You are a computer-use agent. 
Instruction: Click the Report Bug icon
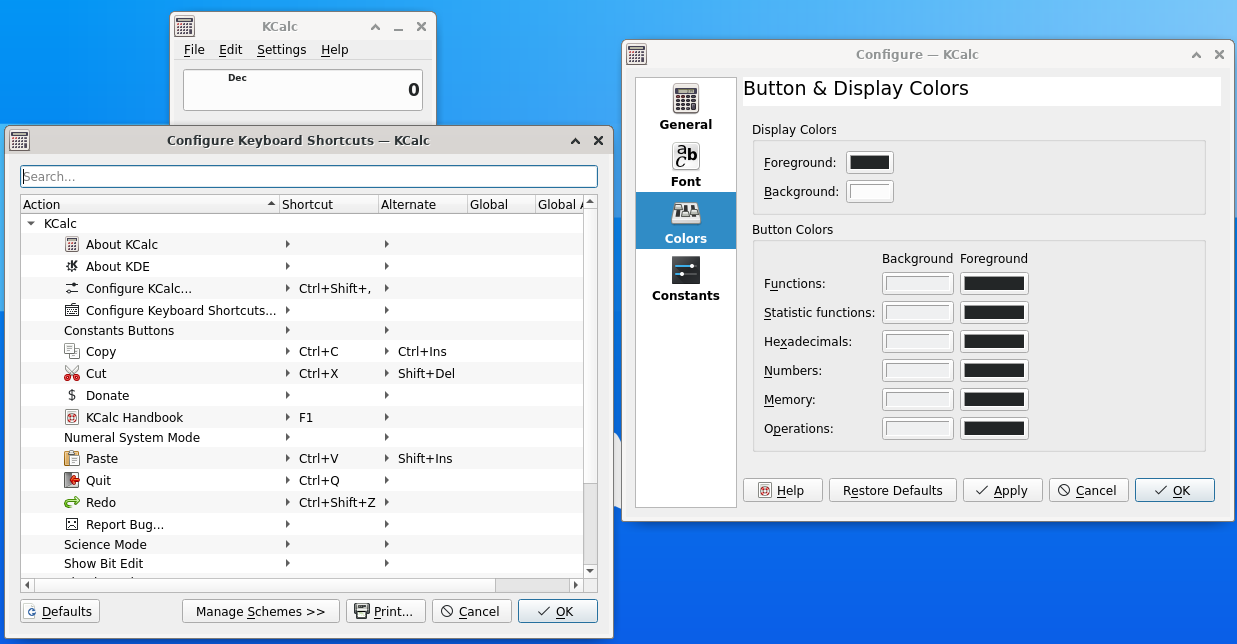pyautogui.click(x=72, y=524)
